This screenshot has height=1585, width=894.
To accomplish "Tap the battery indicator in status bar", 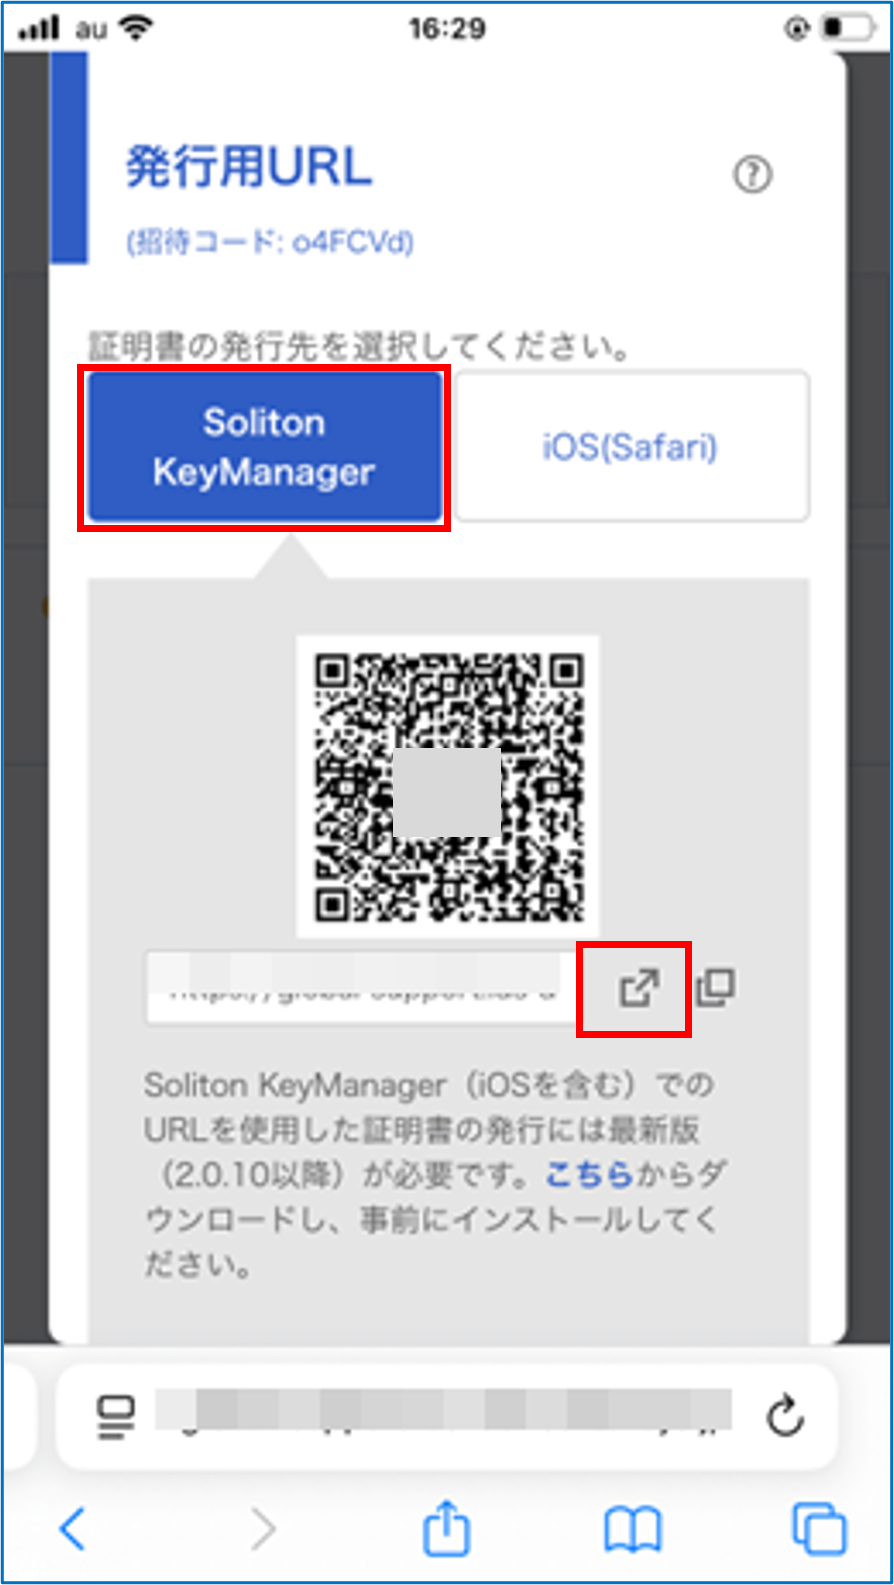I will coord(845,28).
